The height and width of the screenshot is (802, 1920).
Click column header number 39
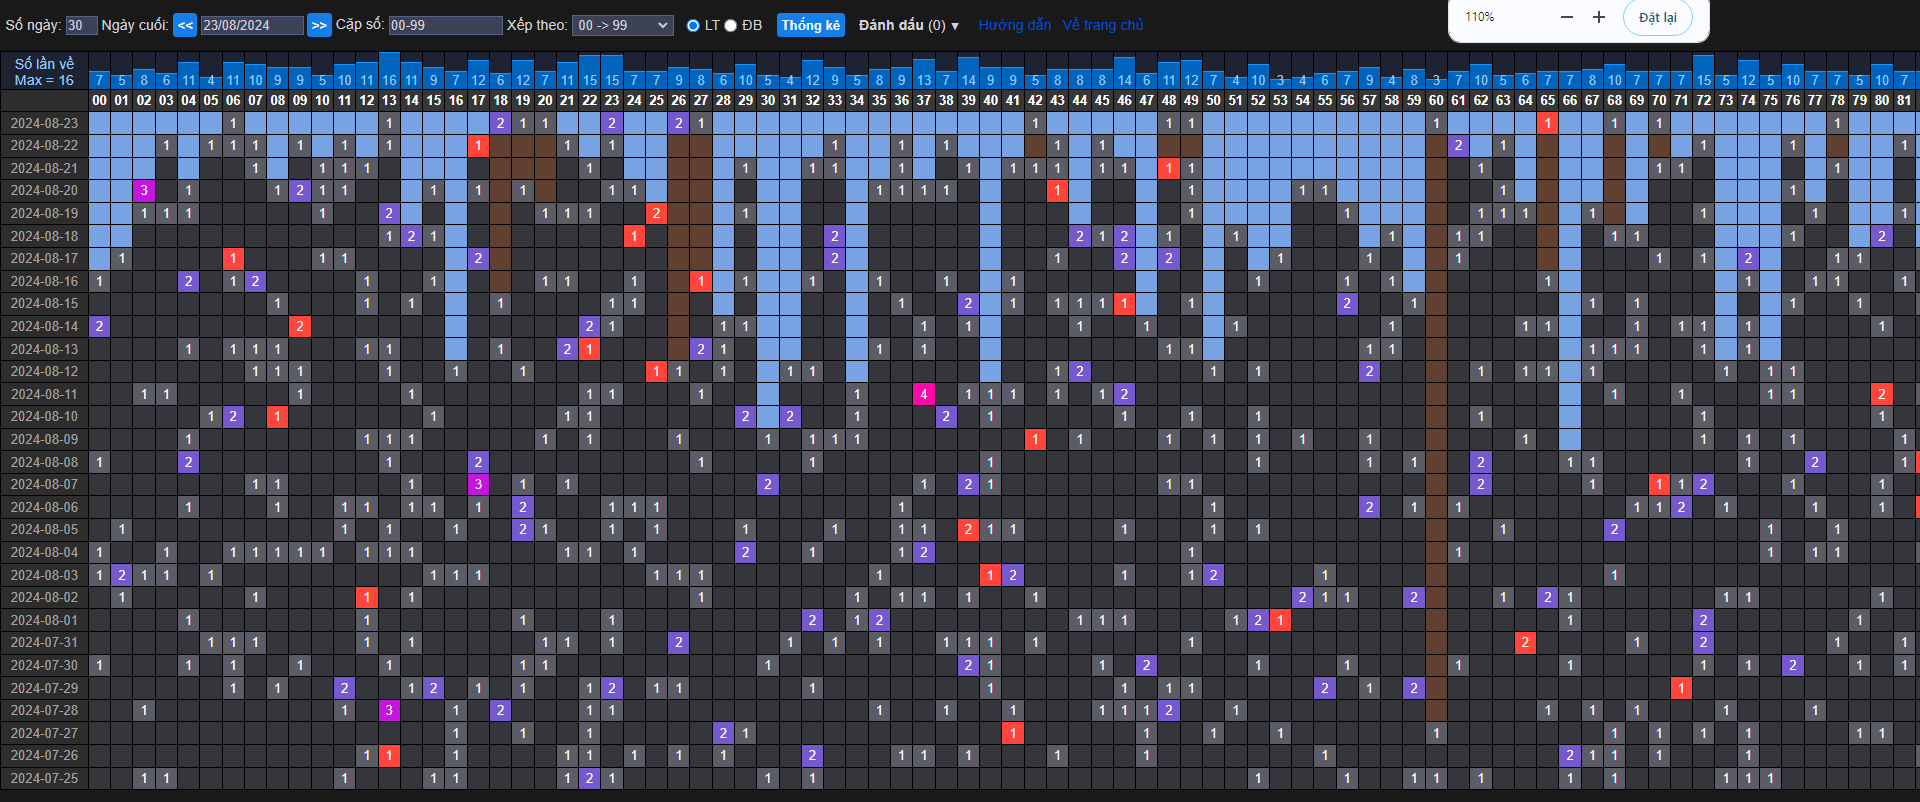[968, 100]
